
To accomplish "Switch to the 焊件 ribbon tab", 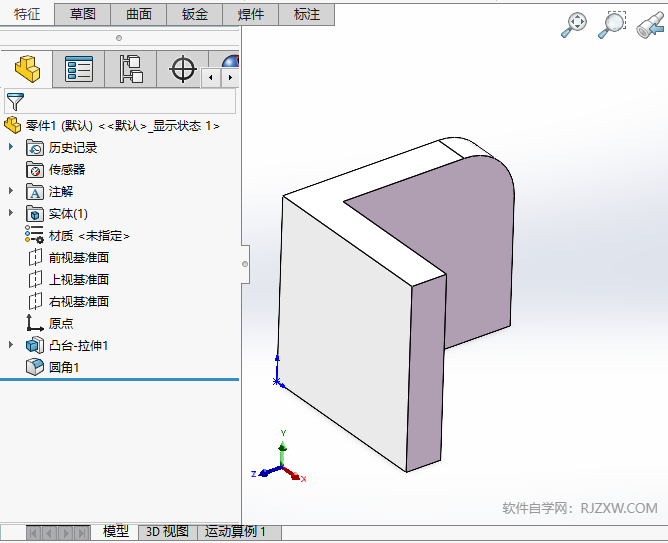I will pyautogui.click(x=250, y=14).
